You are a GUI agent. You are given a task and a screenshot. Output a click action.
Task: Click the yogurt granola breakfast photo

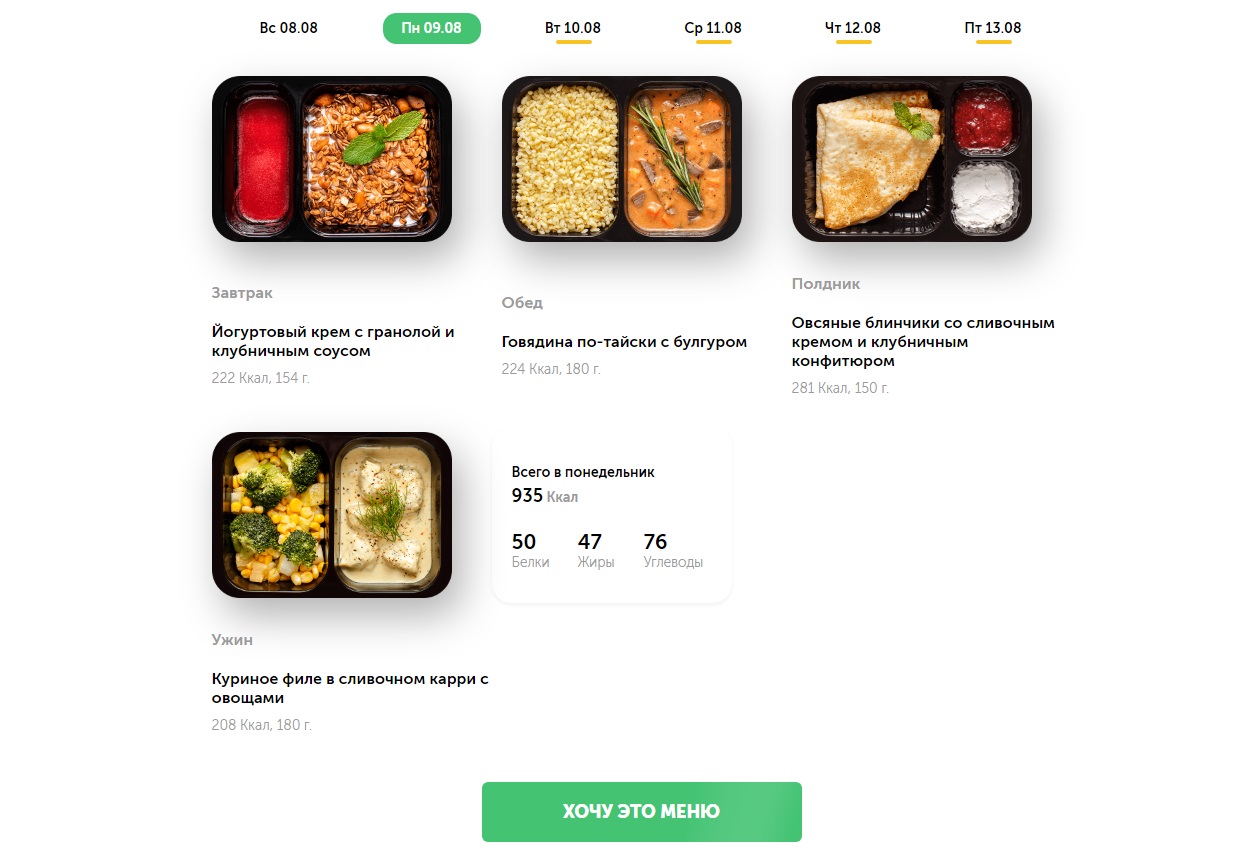[332, 159]
